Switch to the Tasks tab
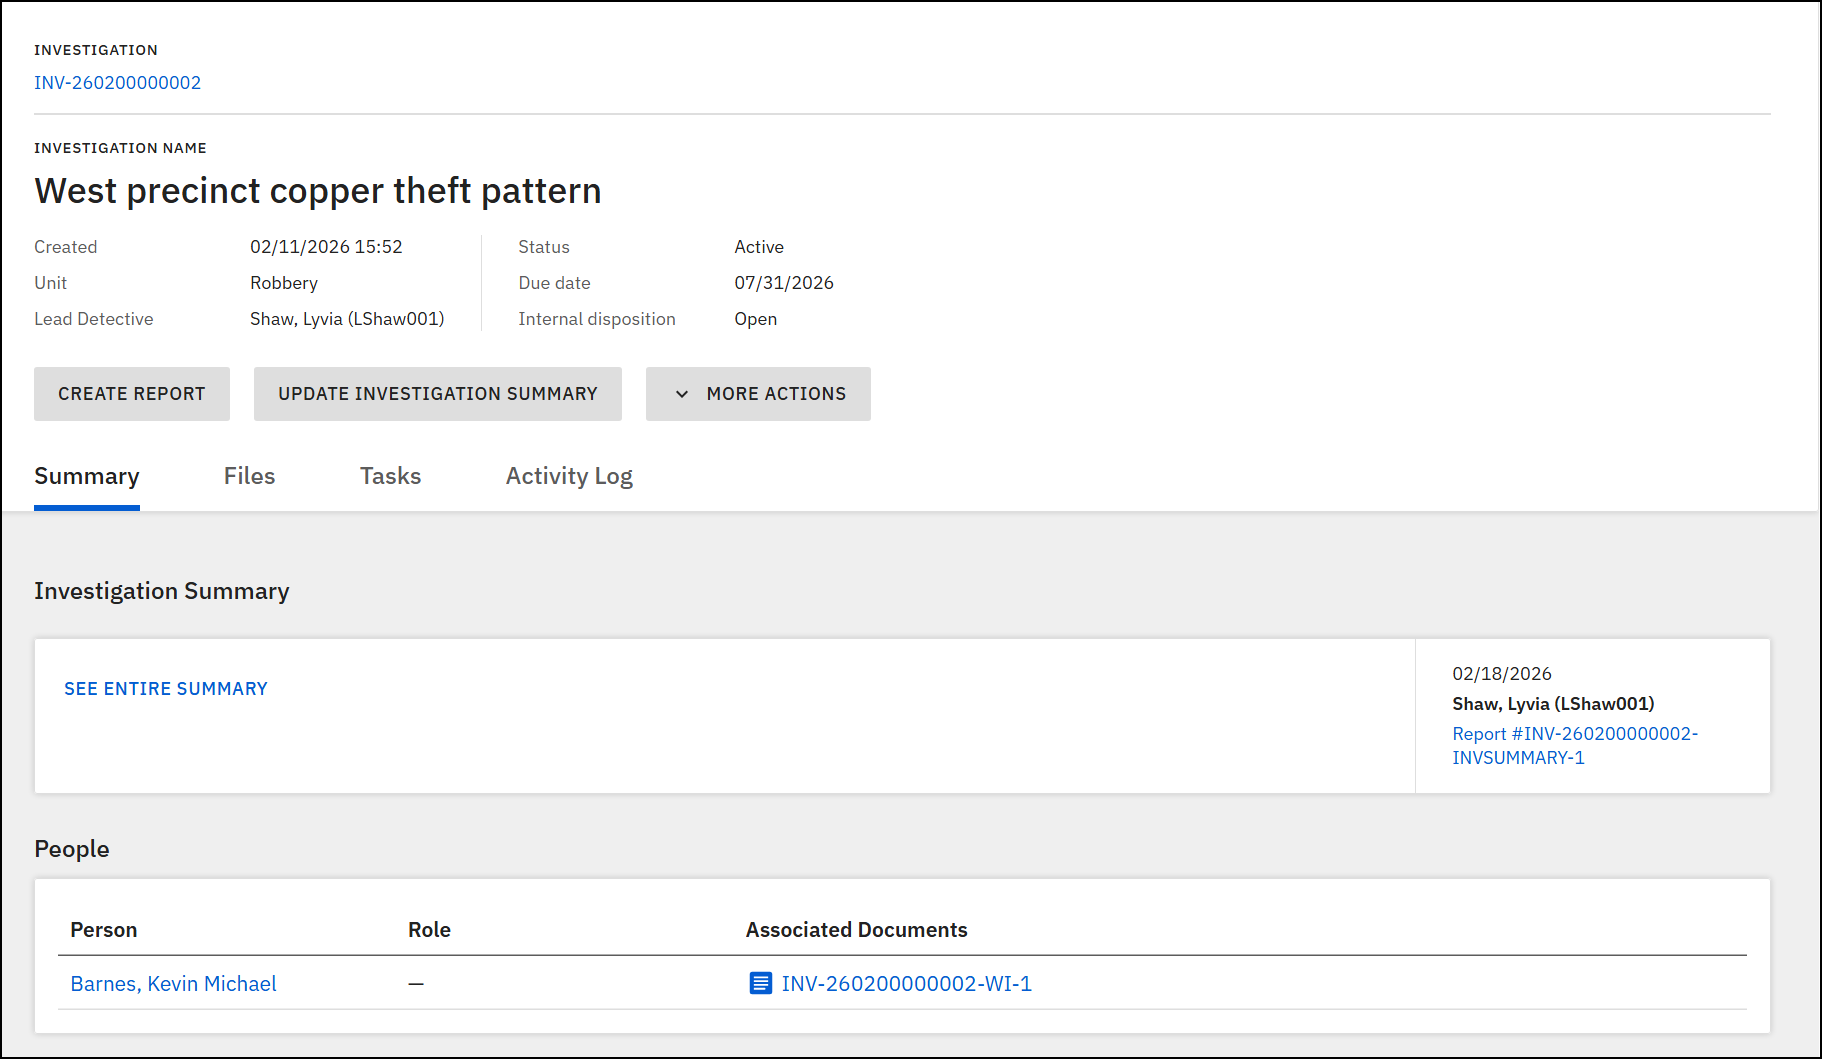This screenshot has height=1059, width=1822. click(x=390, y=476)
